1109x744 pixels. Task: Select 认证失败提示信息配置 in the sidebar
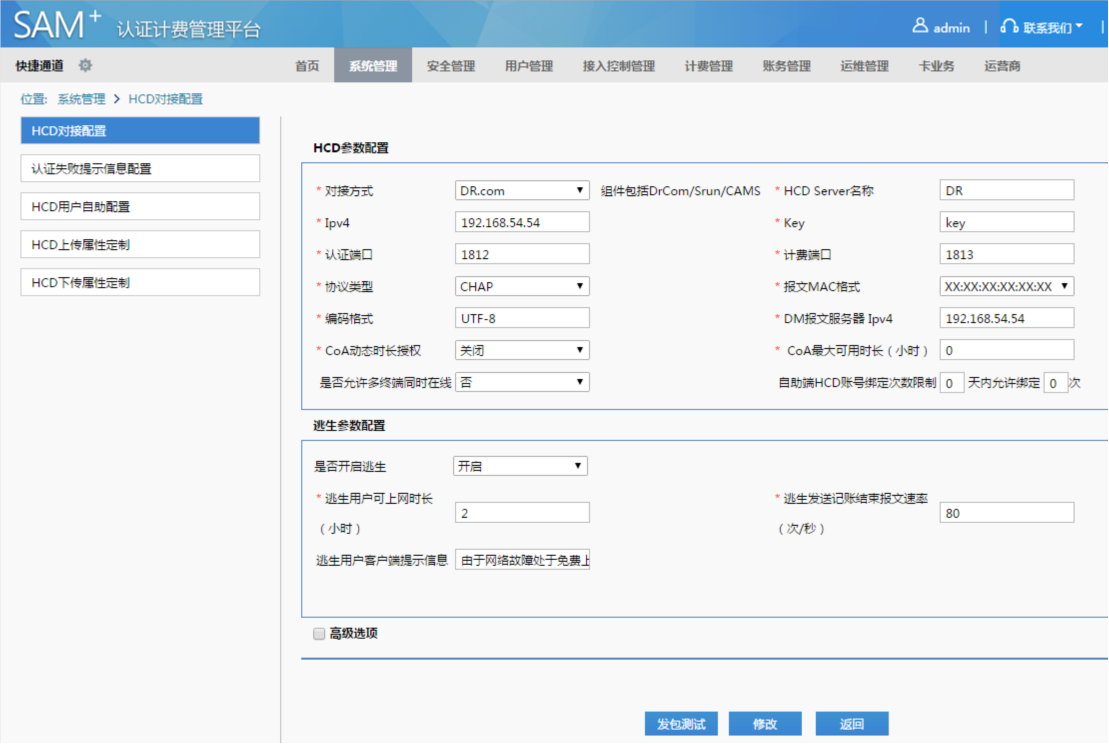click(140, 168)
